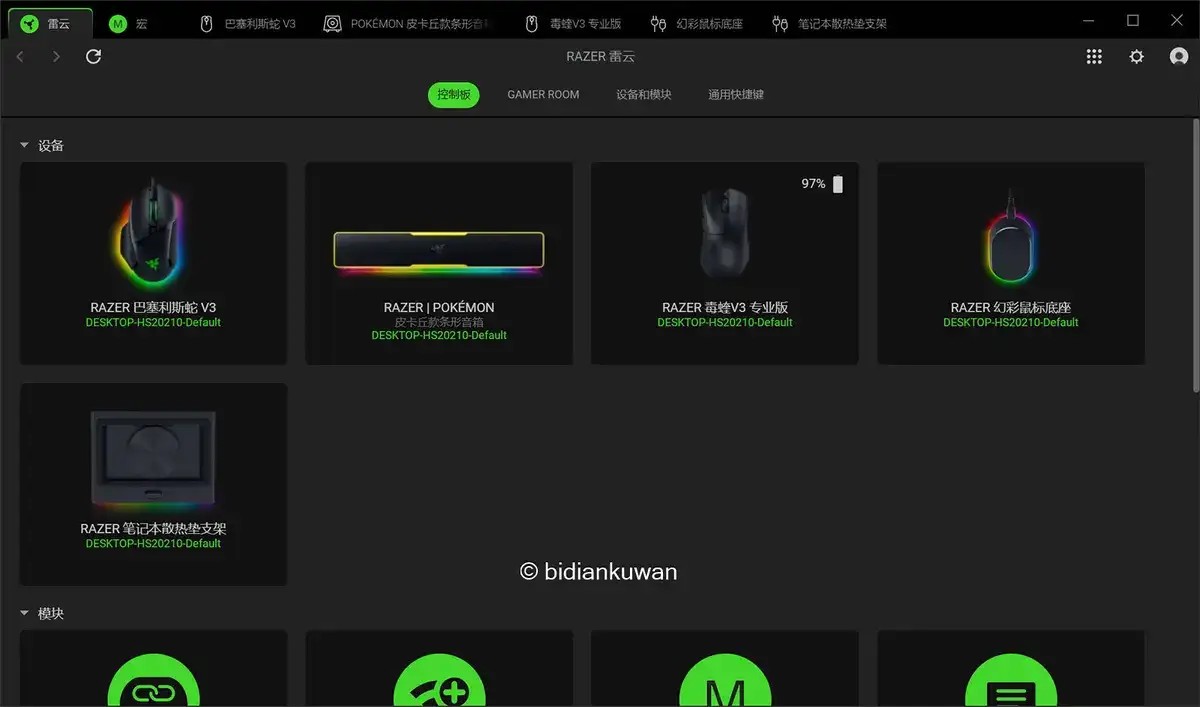This screenshot has width=1200, height=707.
Task: Click the profile text under 幻彩鼠标底座
Action: [x=1011, y=323]
